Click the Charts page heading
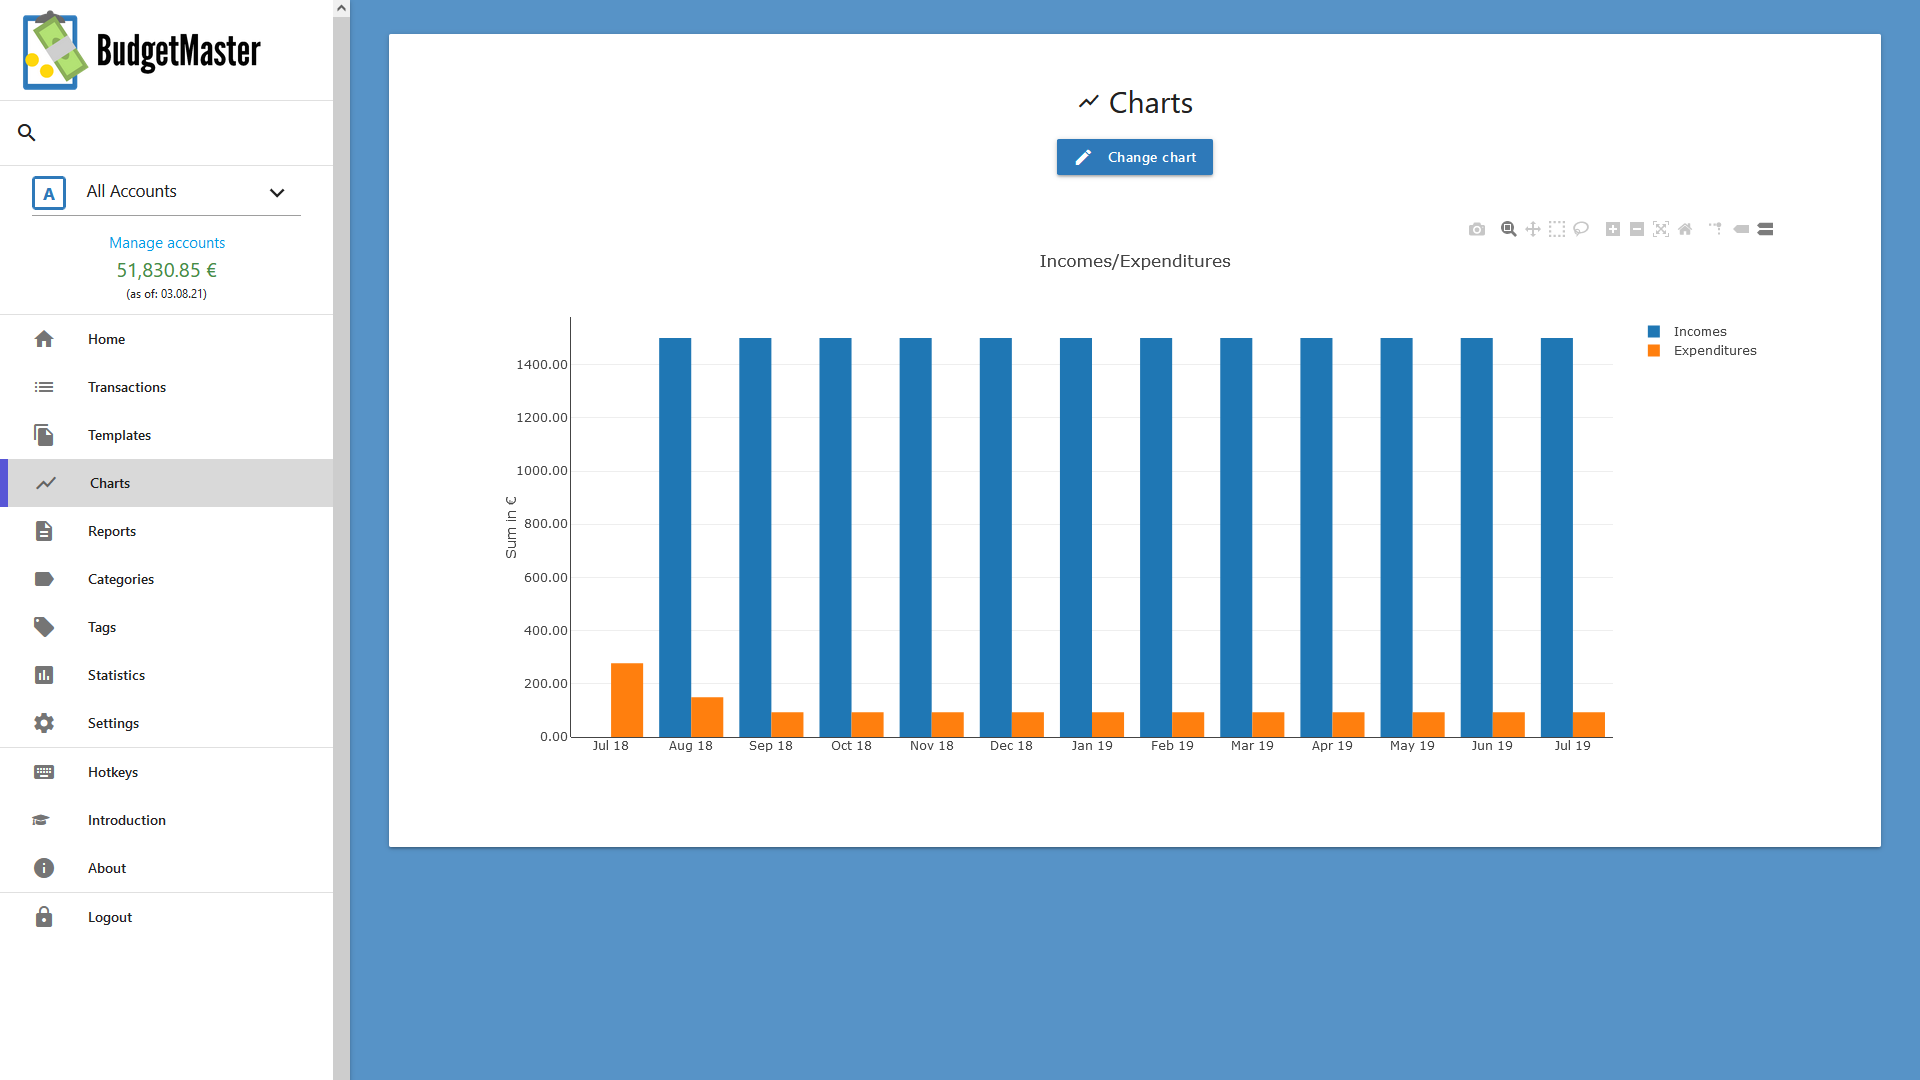 [1135, 102]
